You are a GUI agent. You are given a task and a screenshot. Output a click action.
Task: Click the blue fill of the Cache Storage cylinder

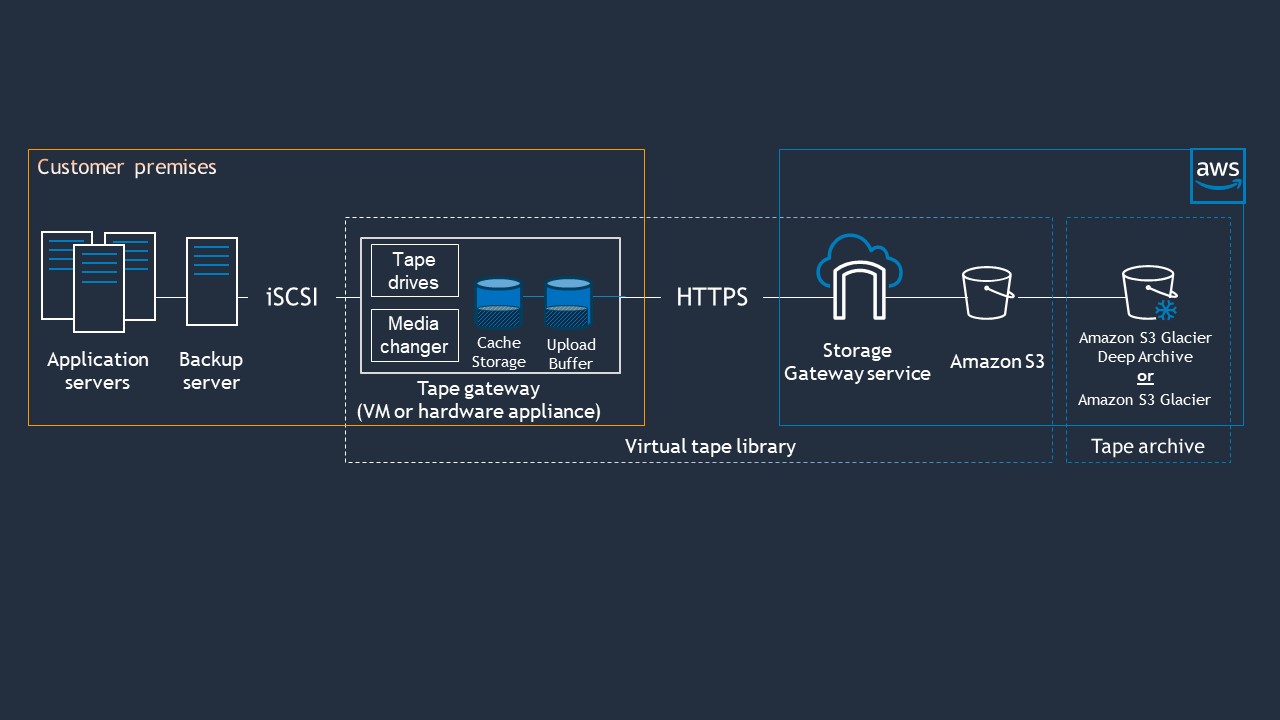pyautogui.click(x=498, y=292)
